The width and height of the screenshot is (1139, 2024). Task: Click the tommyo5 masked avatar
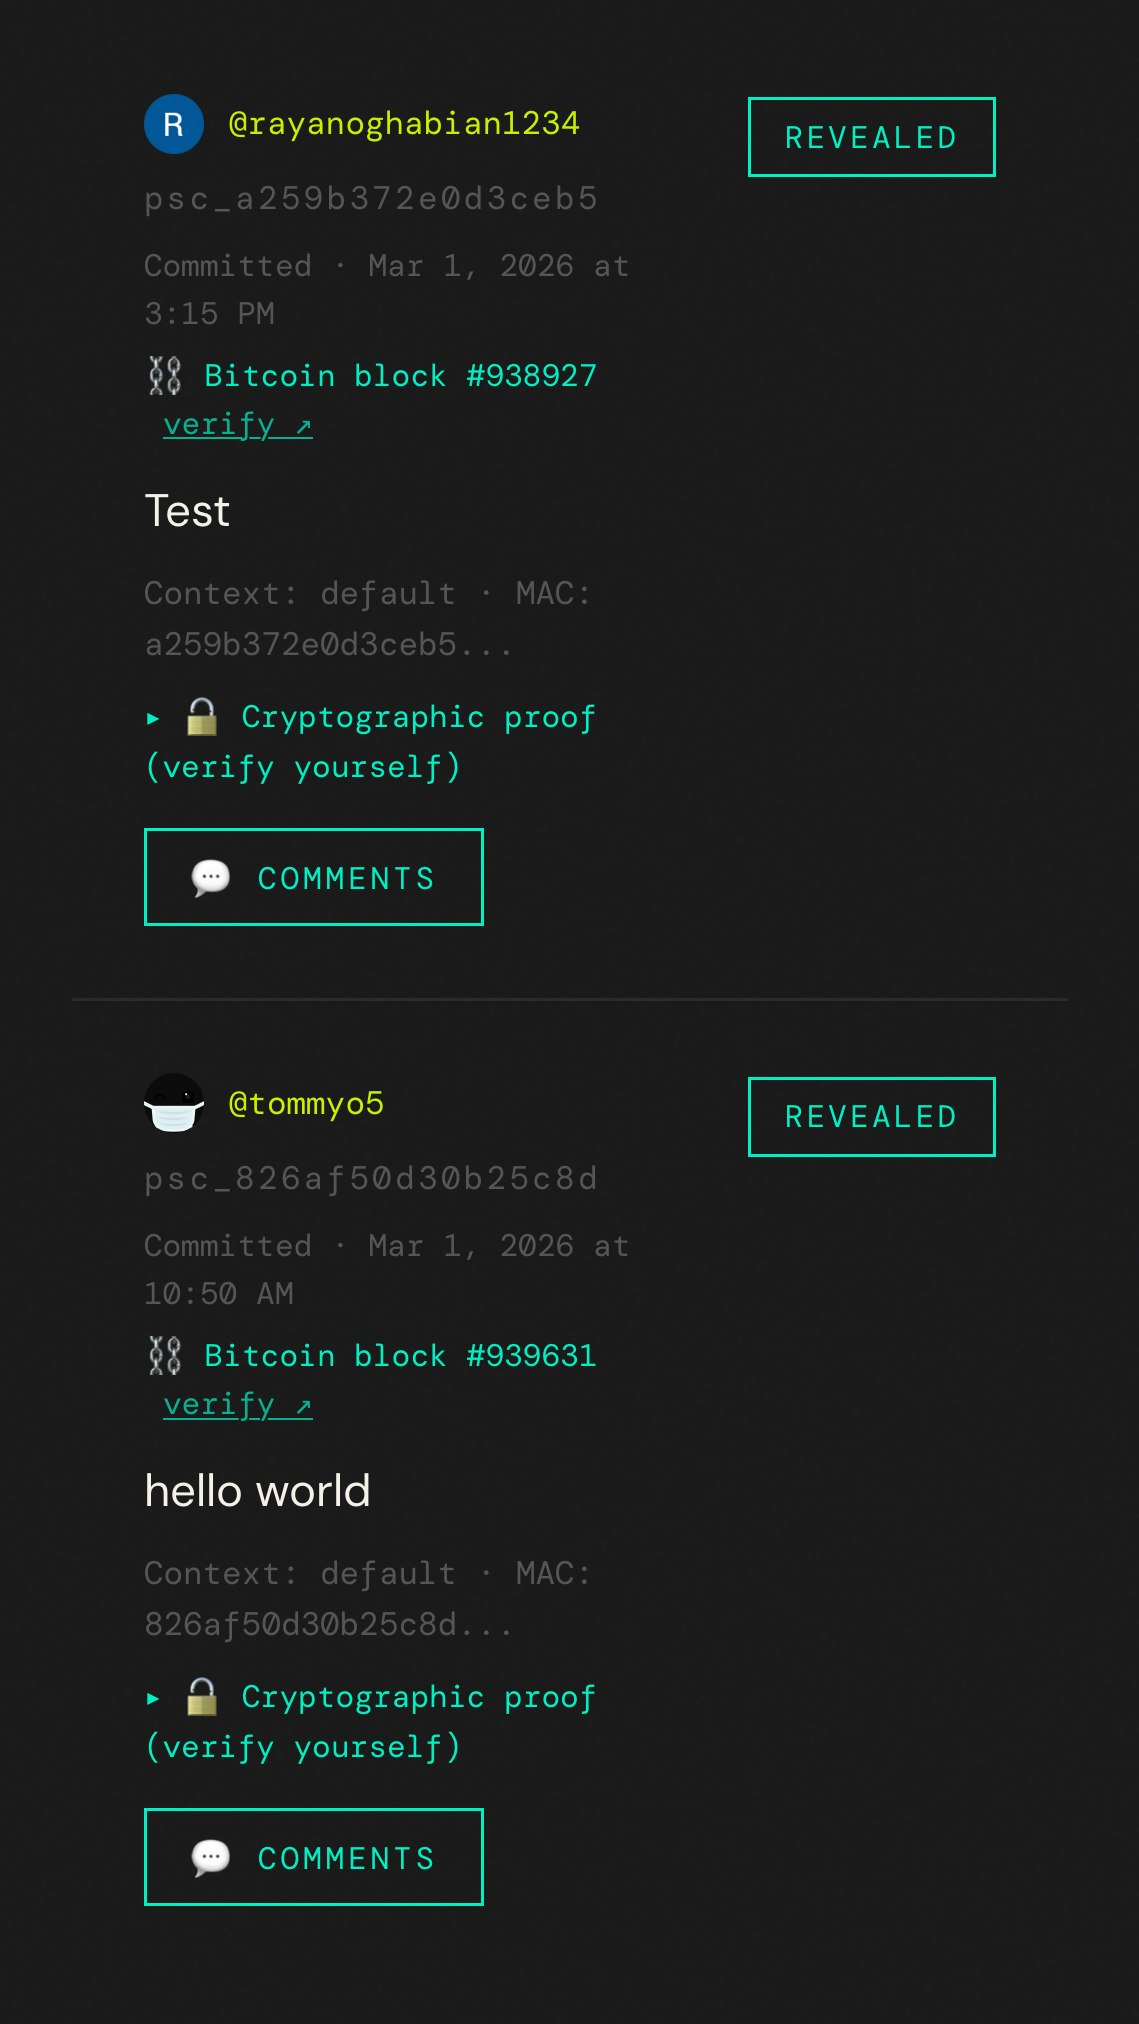174,1103
